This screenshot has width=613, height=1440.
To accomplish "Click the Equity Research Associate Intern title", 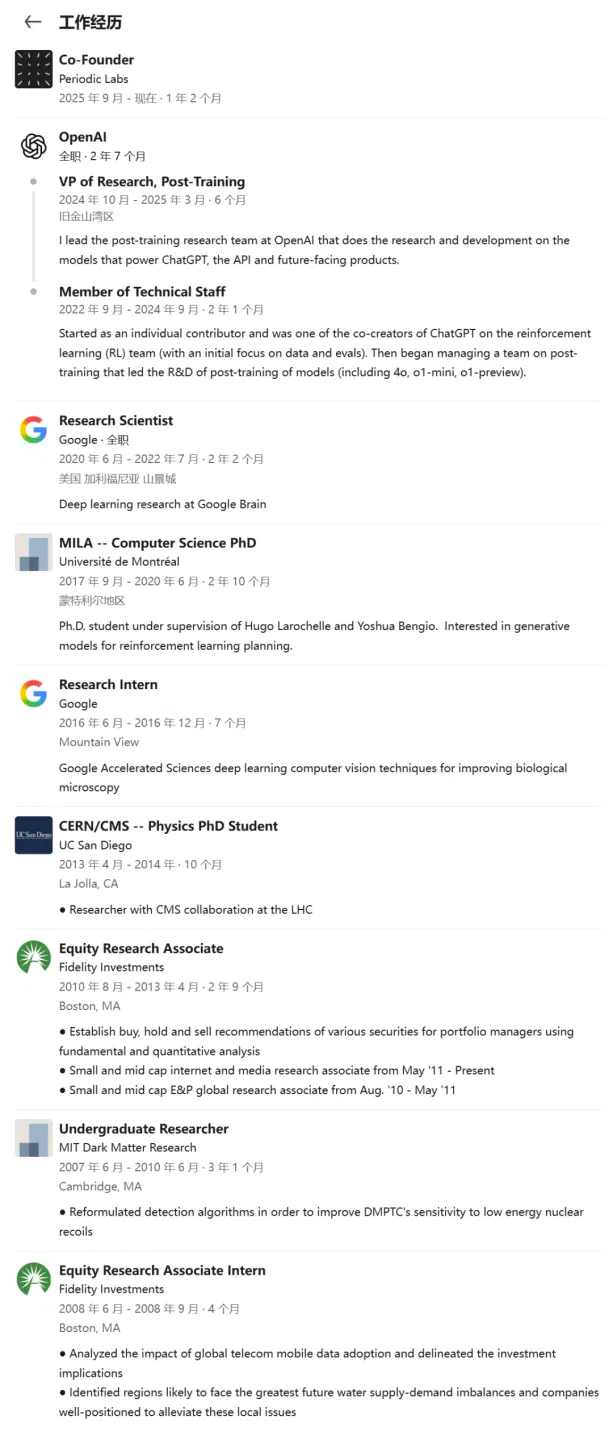I will point(162,1271).
